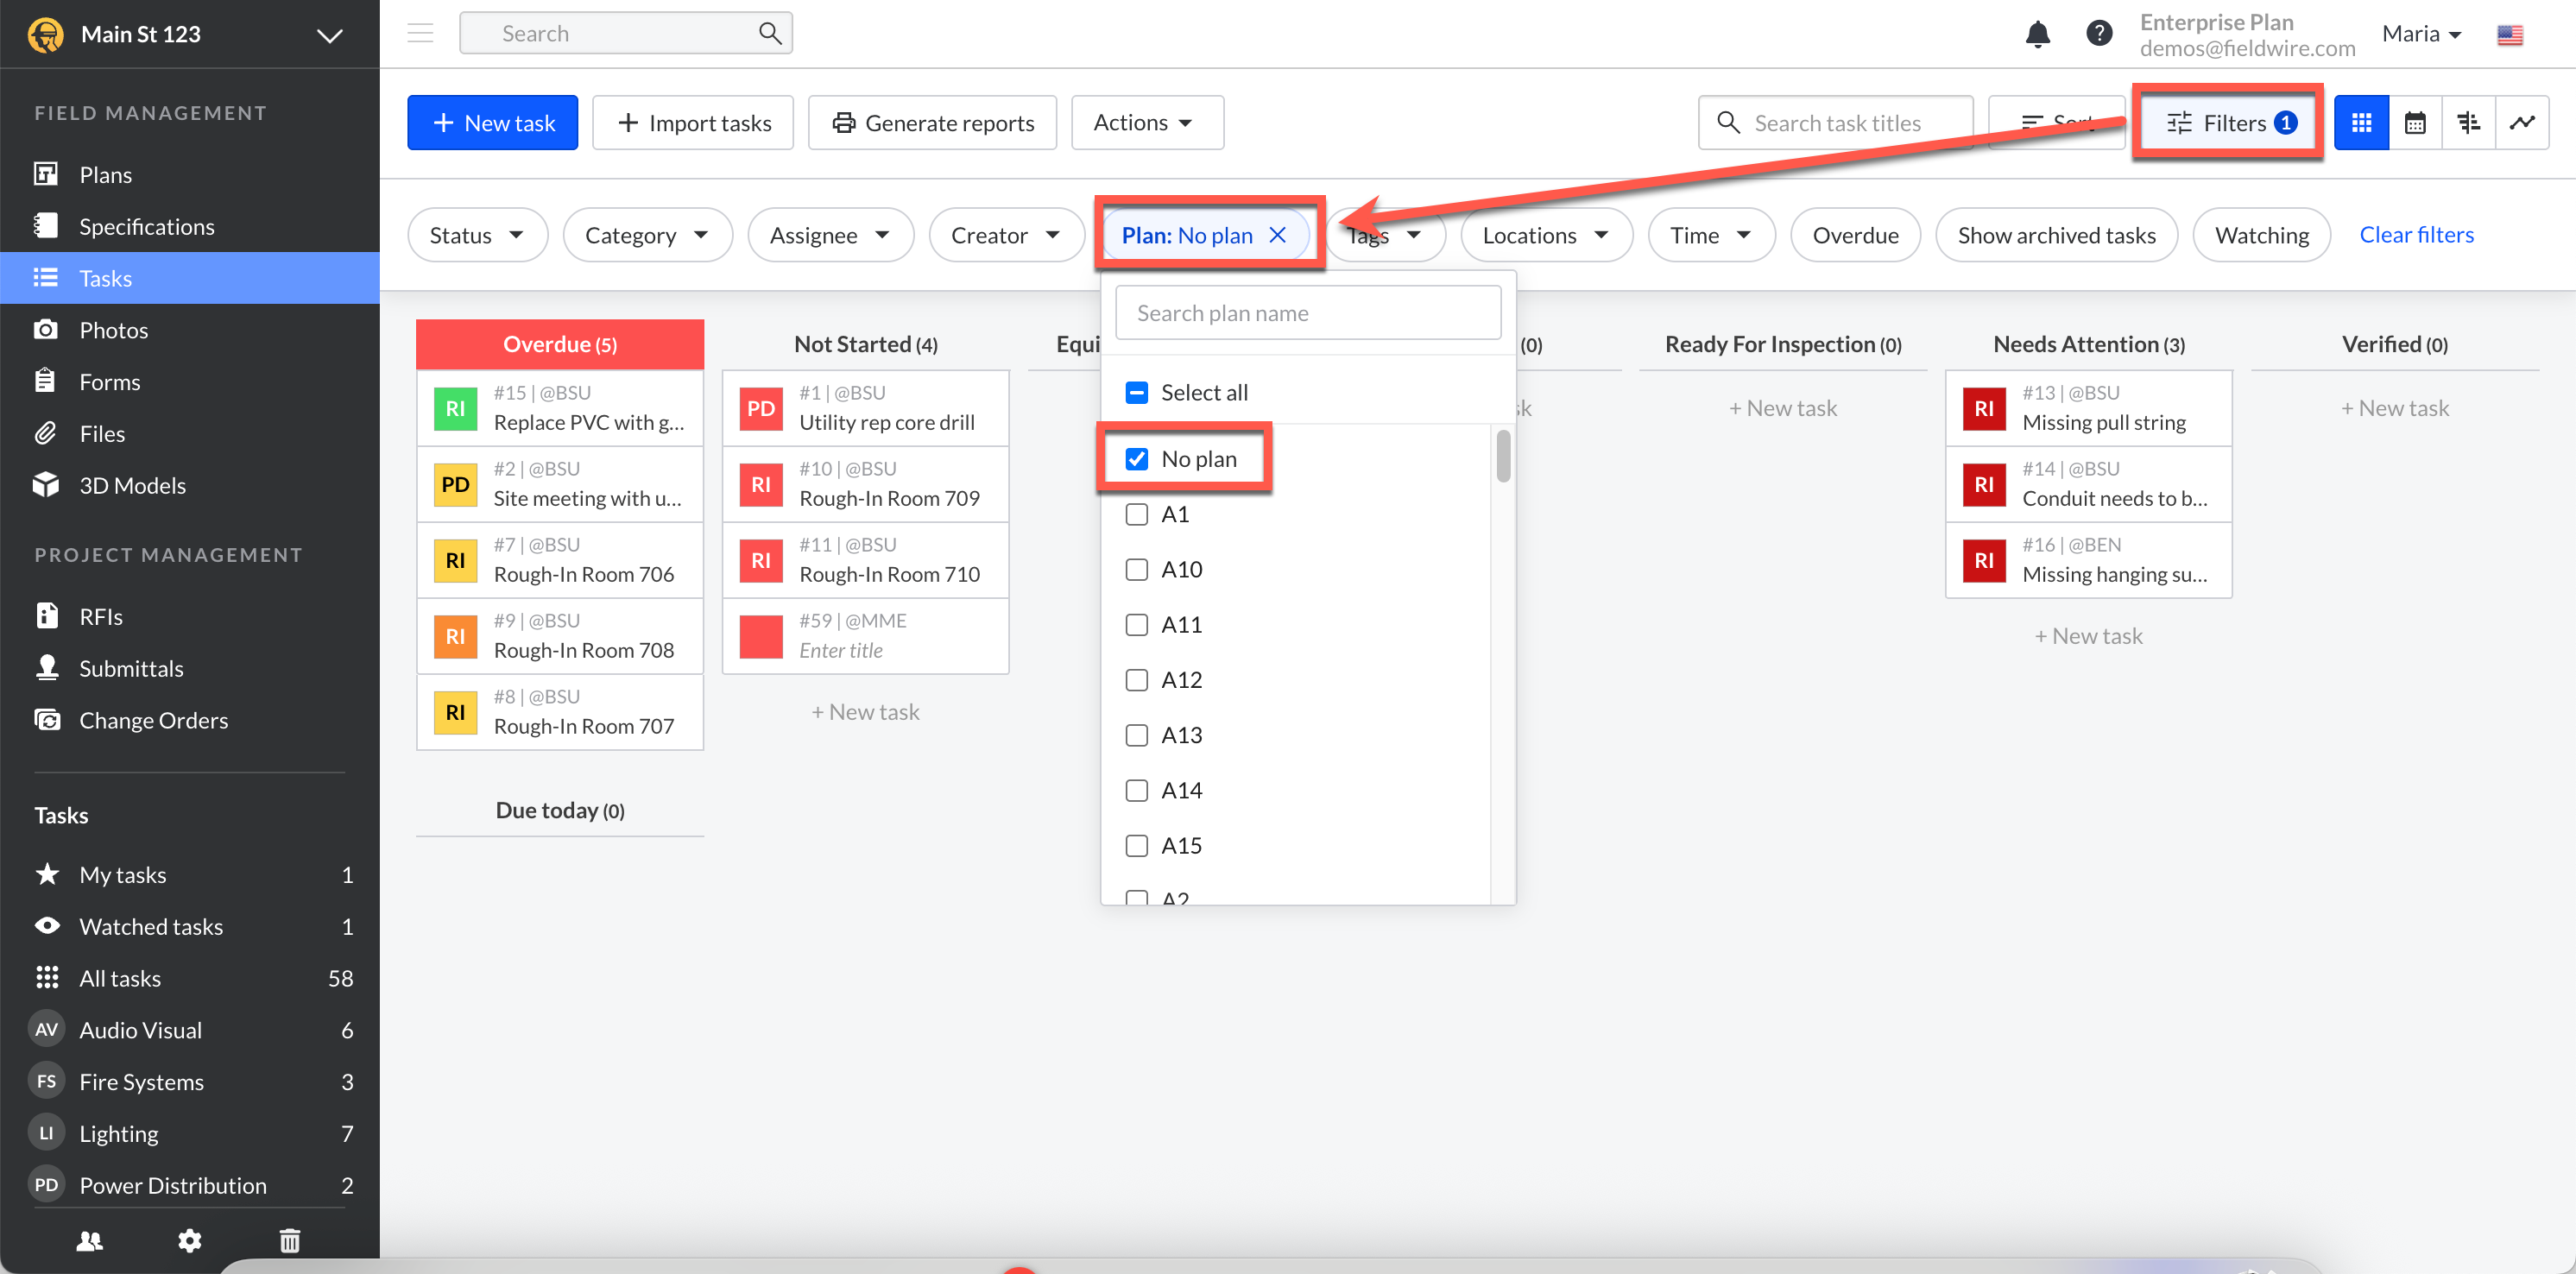Viewport: 2576px width, 1274px height.
Task: Select the red color square on task #59
Action: point(760,636)
